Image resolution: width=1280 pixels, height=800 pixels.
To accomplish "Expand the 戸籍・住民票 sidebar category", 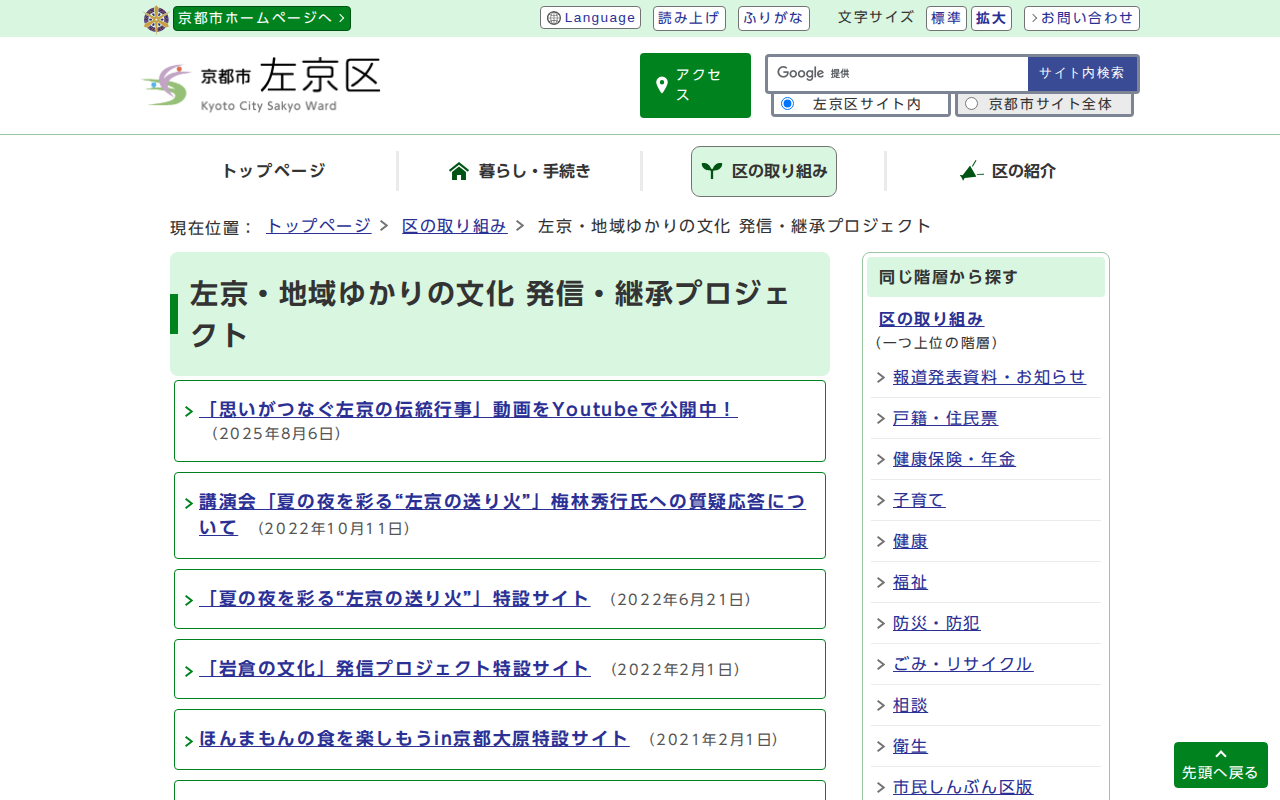I will coord(944,418).
